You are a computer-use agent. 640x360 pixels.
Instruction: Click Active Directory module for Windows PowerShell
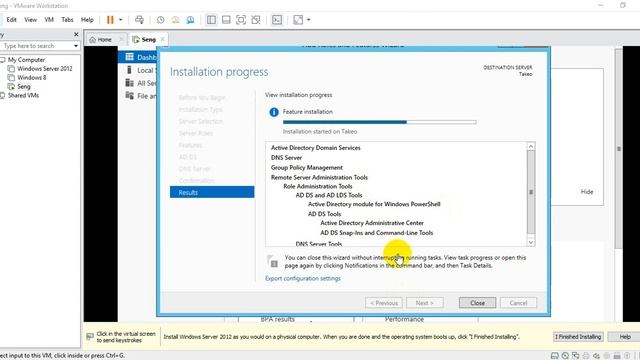point(374,204)
